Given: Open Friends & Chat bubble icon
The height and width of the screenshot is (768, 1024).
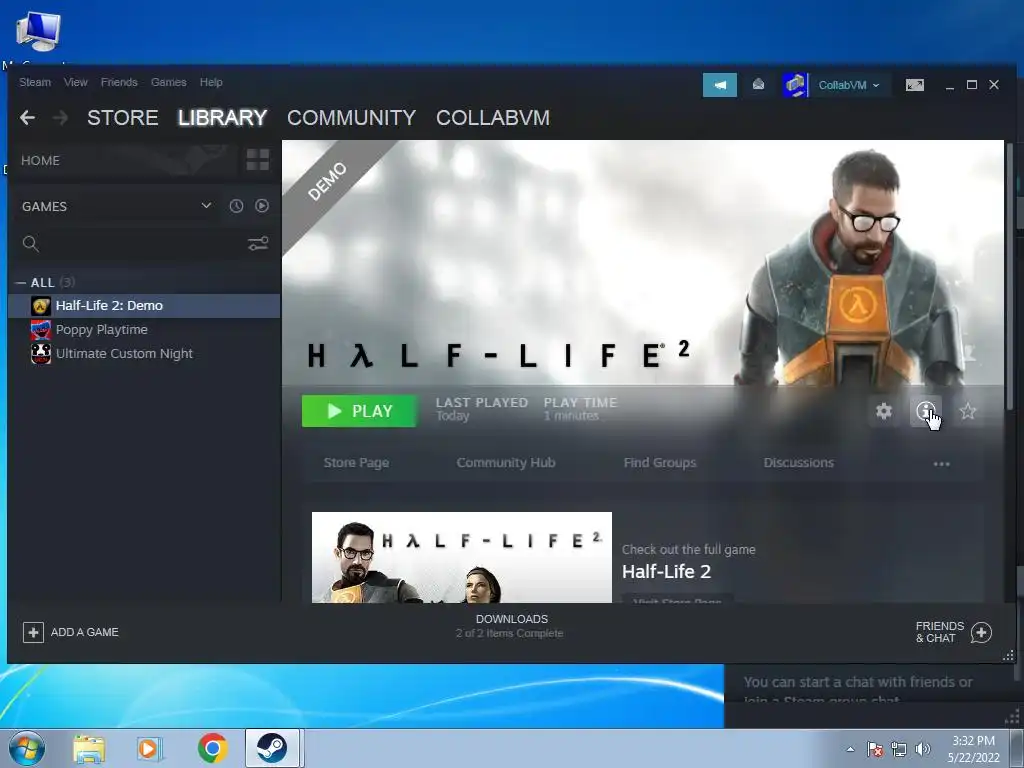Looking at the screenshot, I should tap(981, 632).
